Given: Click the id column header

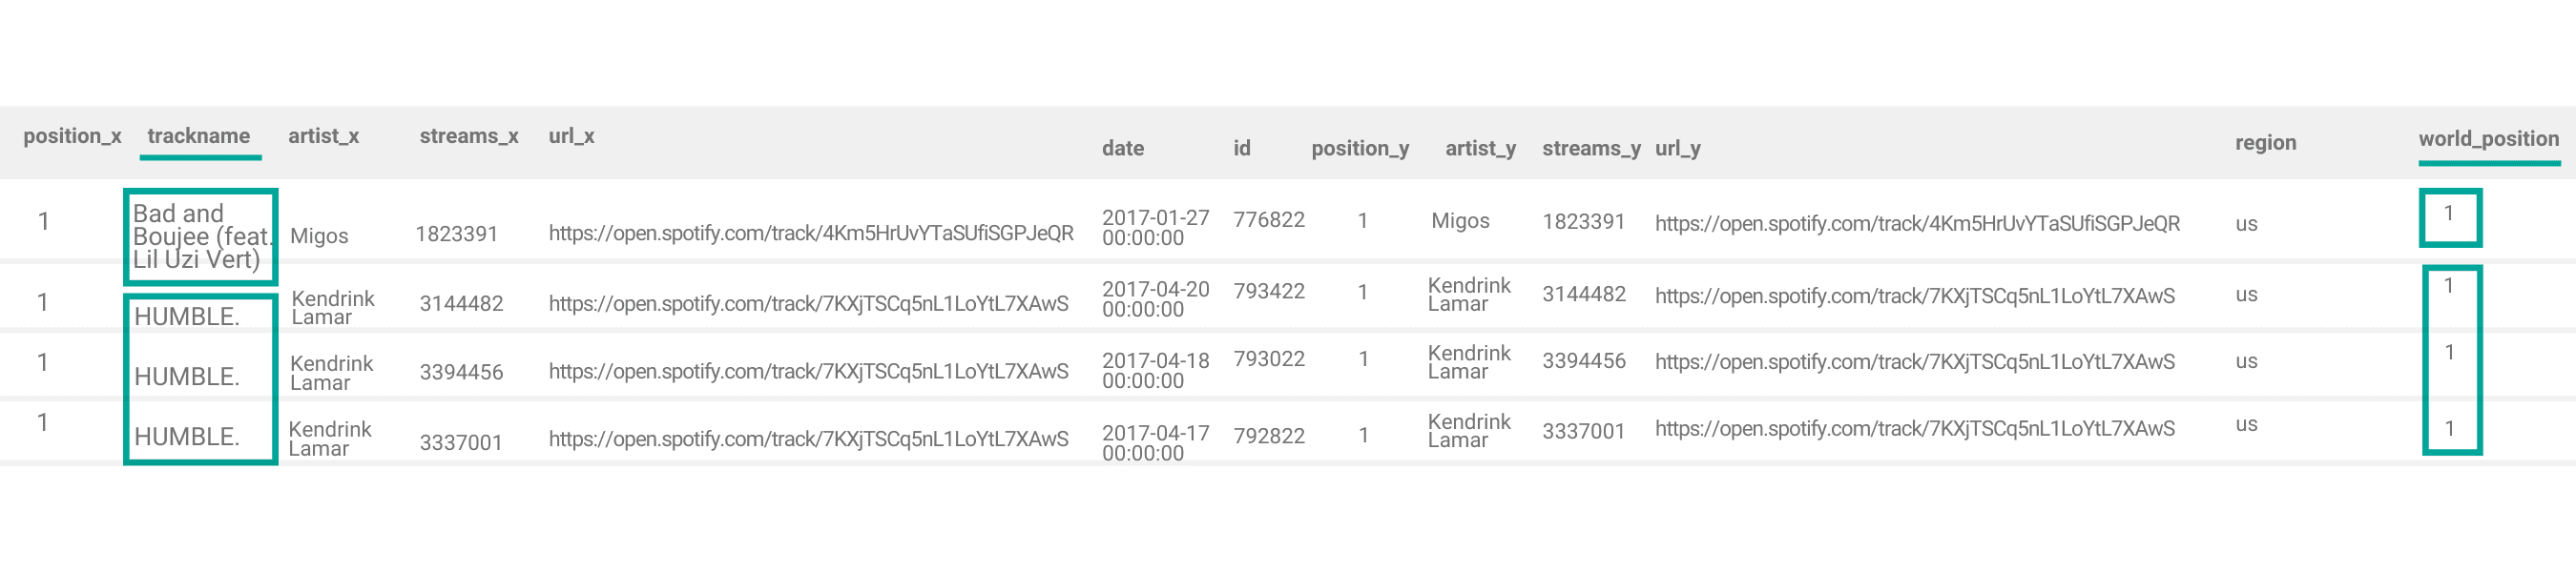Looking at the screenshot, I should (1241, 148).
